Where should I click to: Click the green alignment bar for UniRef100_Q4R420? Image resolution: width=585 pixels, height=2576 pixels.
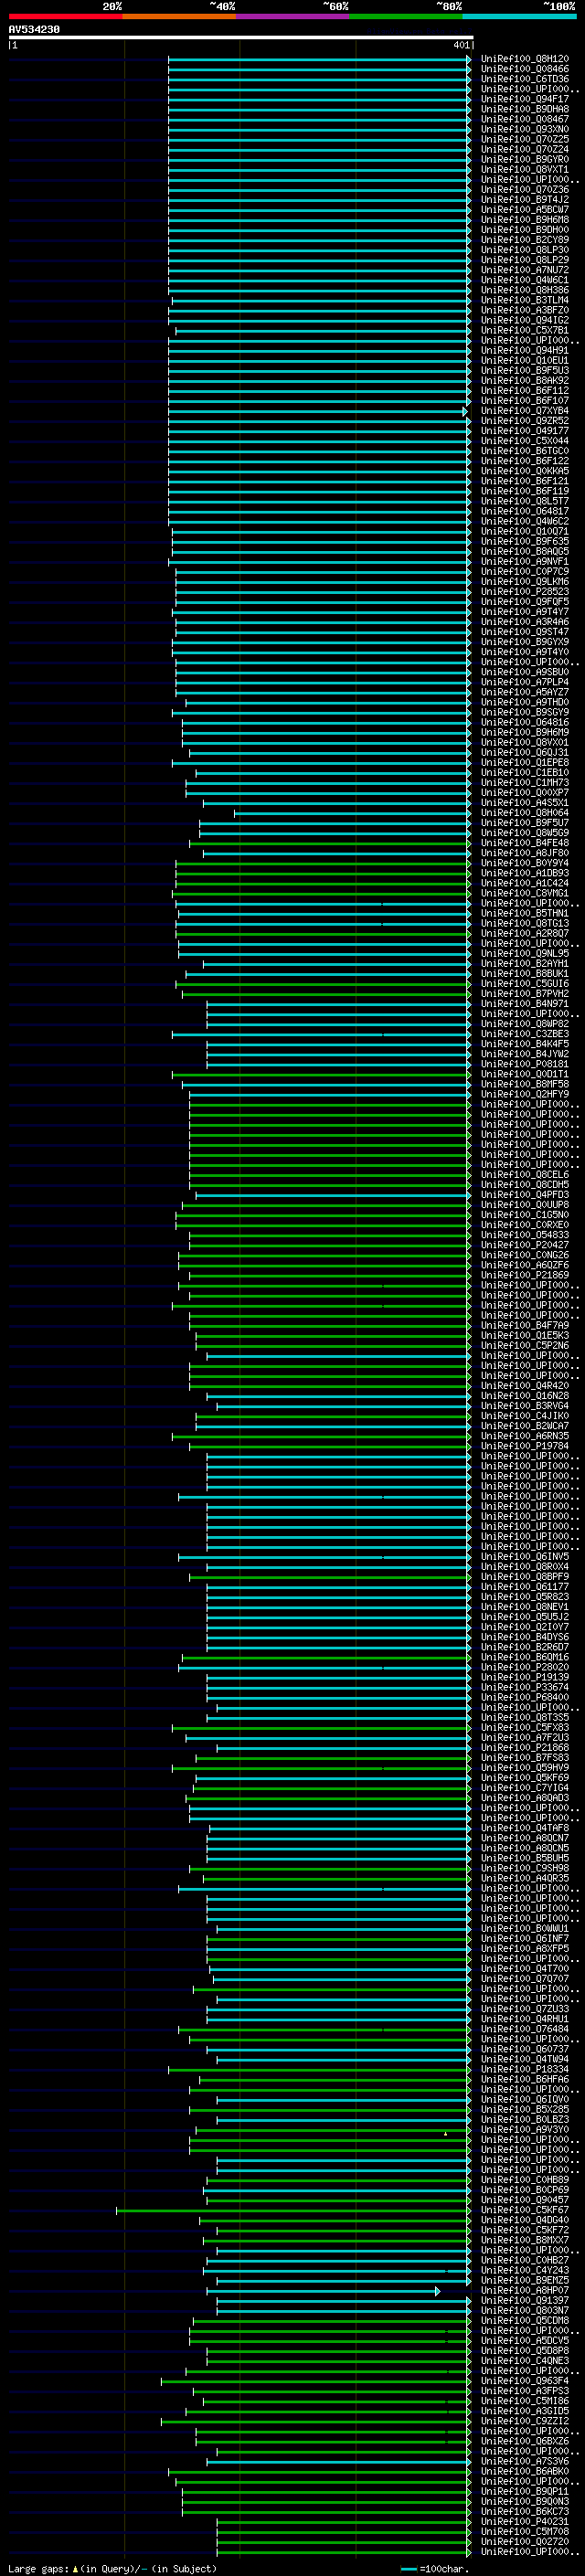(x=329, y=1387)
